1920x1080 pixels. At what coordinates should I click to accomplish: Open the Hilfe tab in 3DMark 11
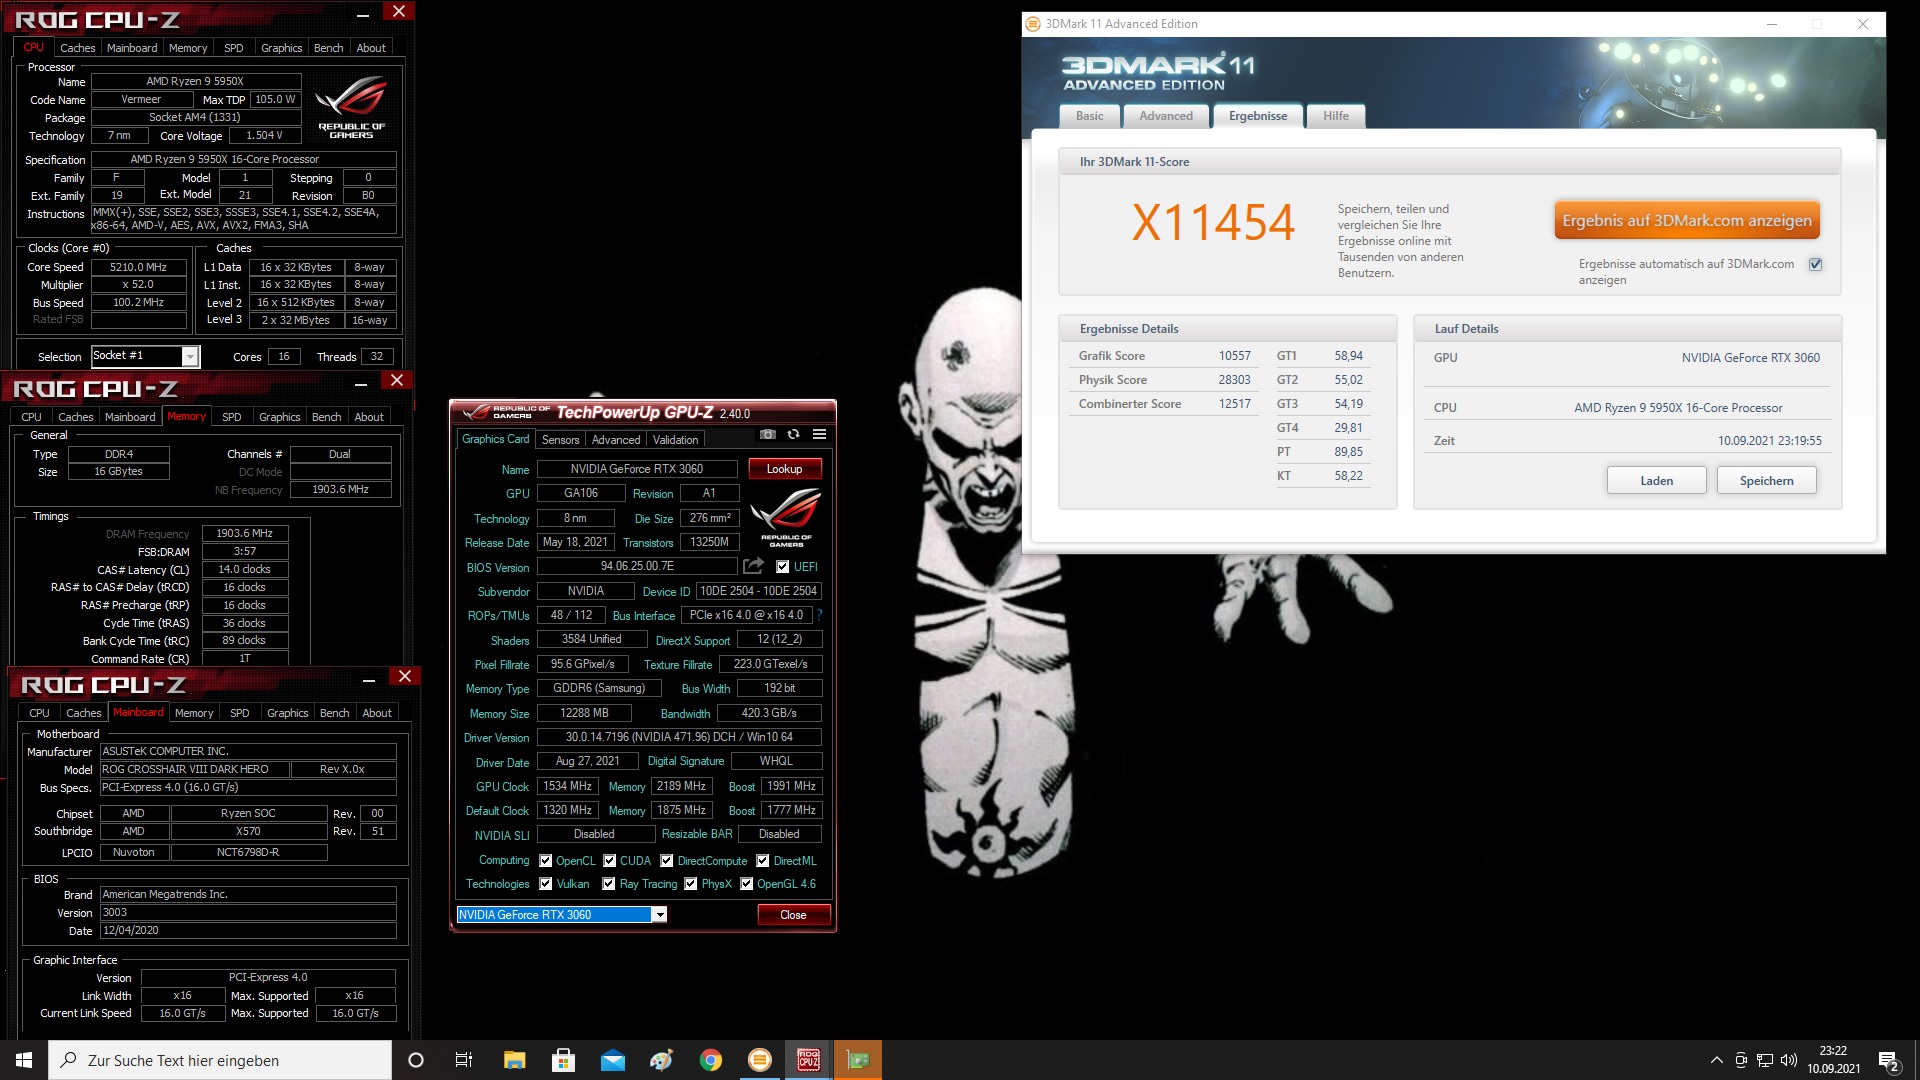click(x=1336, y=116)
